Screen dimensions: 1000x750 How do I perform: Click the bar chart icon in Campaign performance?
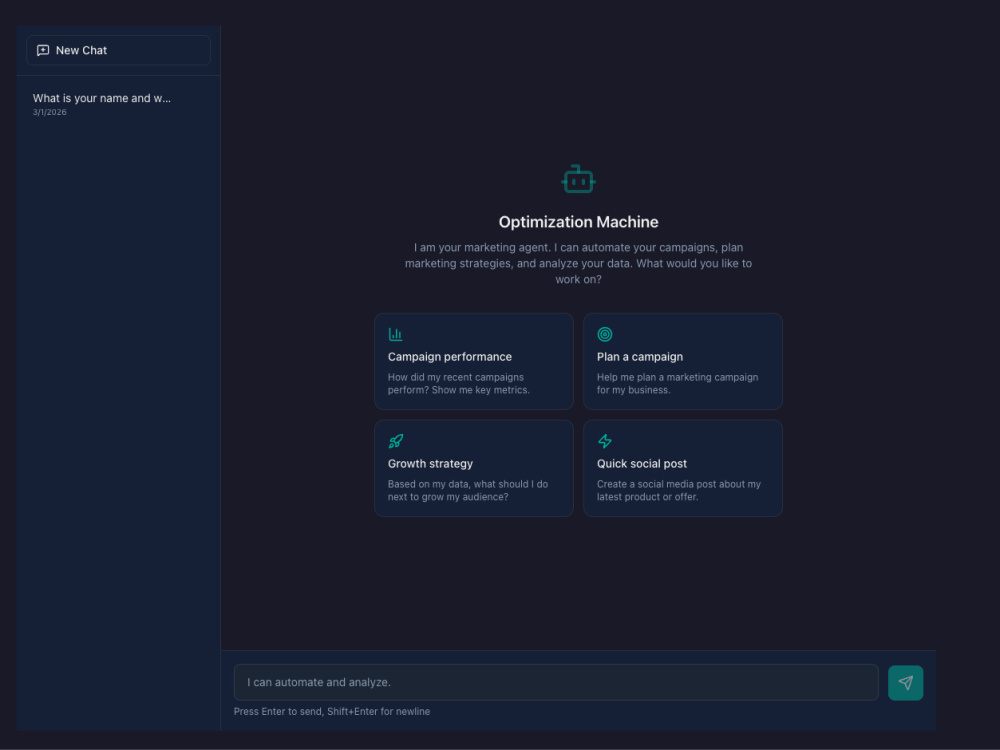[395, 334]
